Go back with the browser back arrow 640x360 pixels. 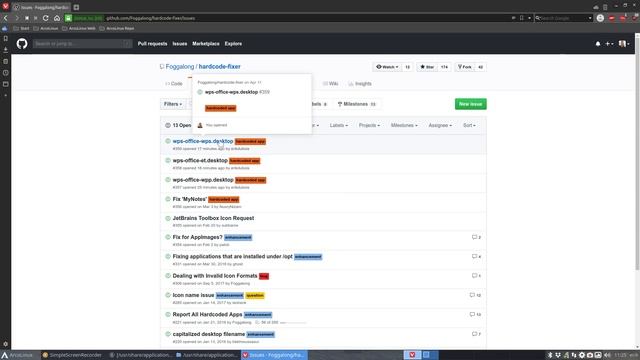[x=6, y=18]
